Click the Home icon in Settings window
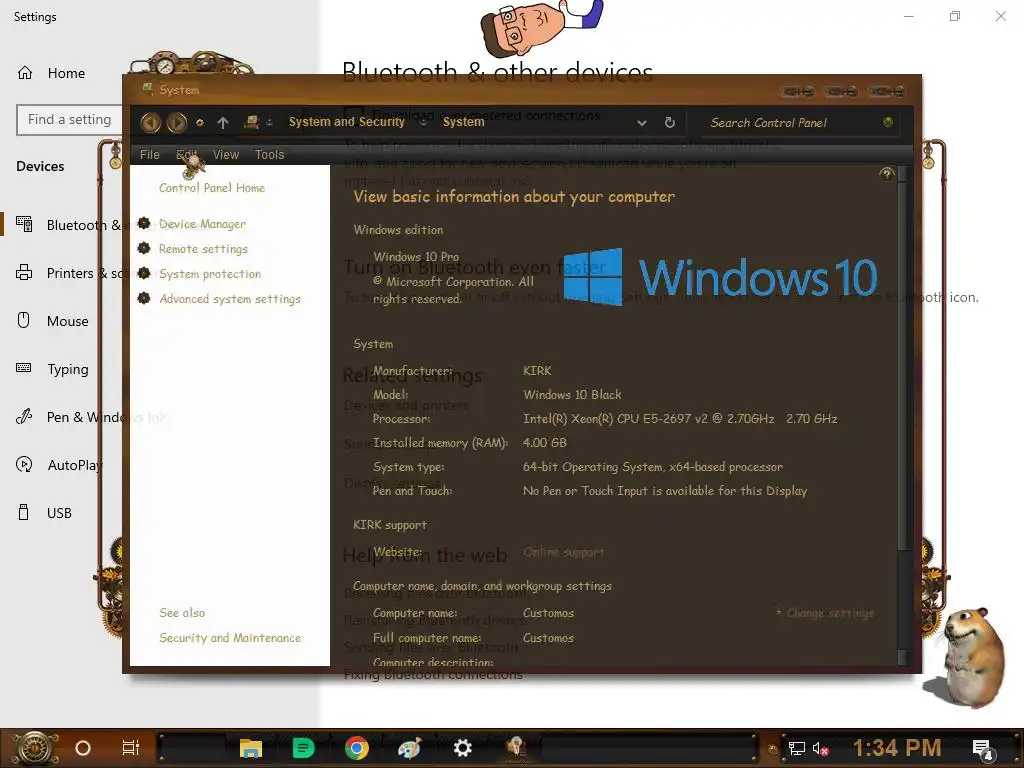Image resolution: width=1024 pixels, height=768 pixels. click(x=25, y=72)
